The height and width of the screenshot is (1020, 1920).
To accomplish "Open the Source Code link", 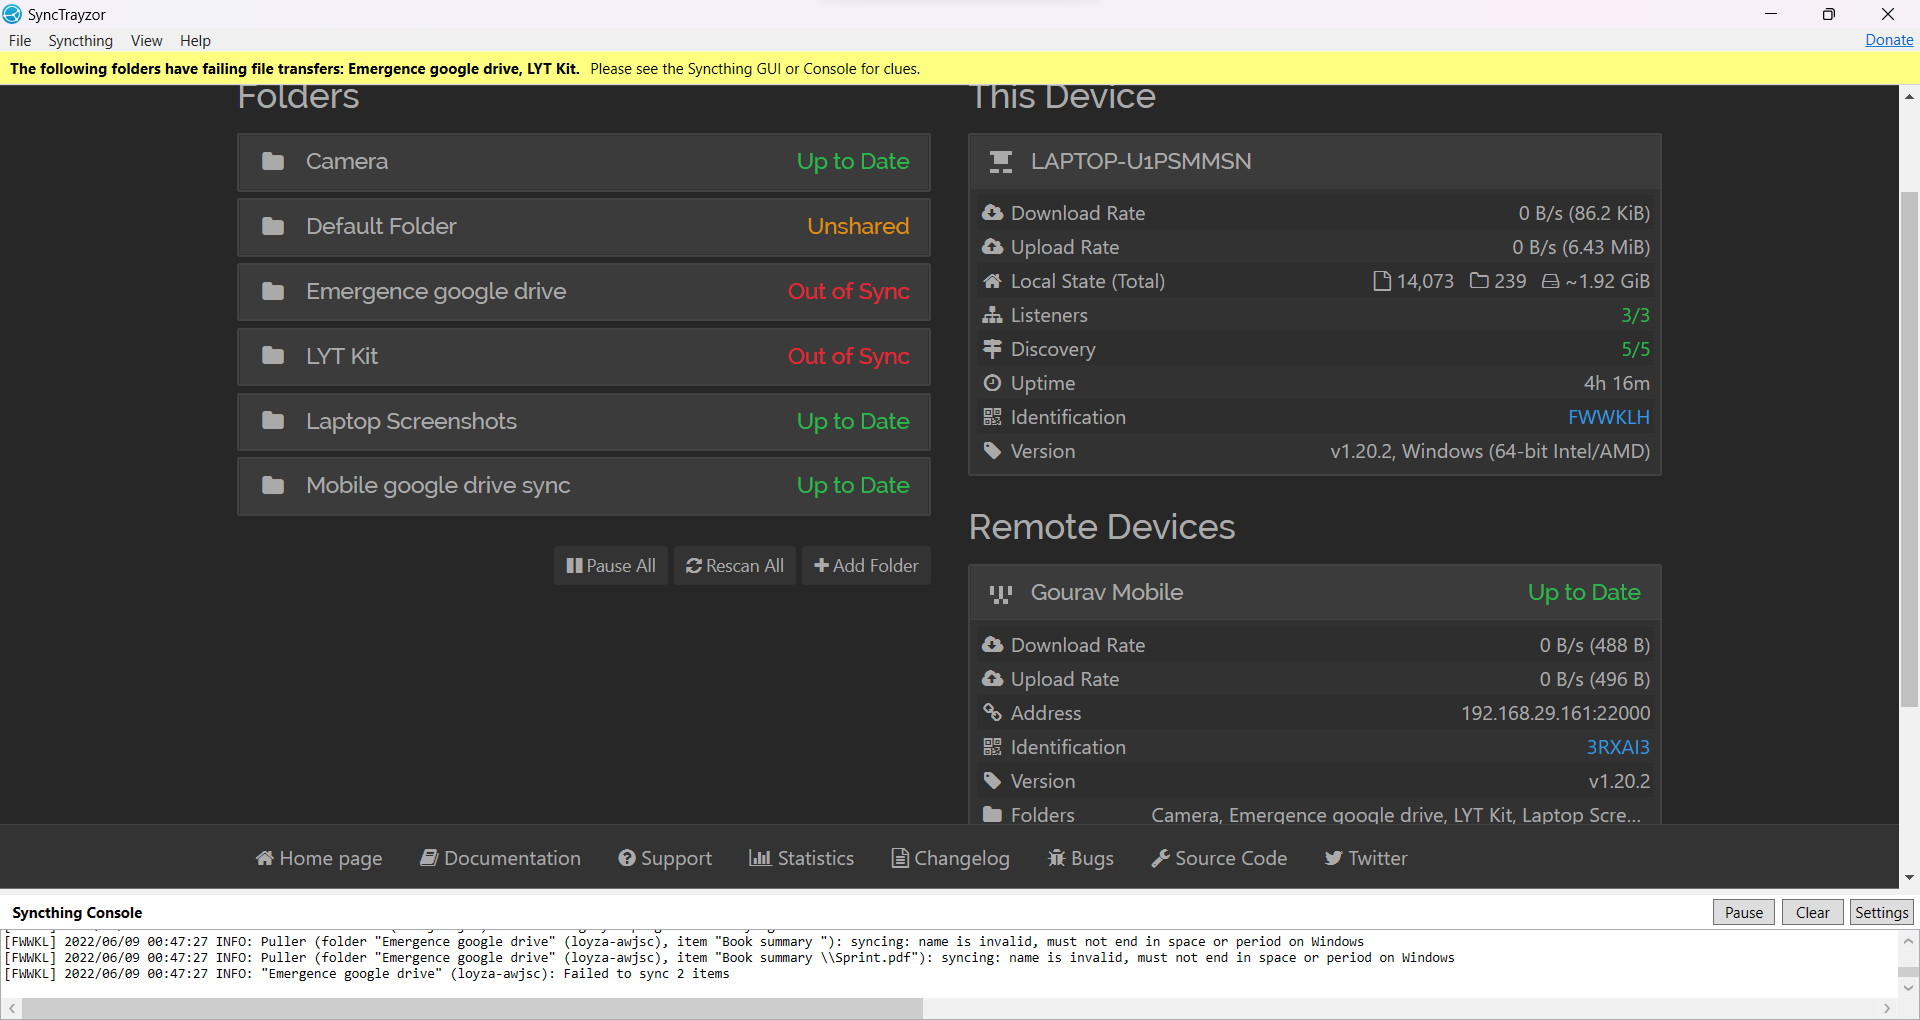I will (1219, 858).
